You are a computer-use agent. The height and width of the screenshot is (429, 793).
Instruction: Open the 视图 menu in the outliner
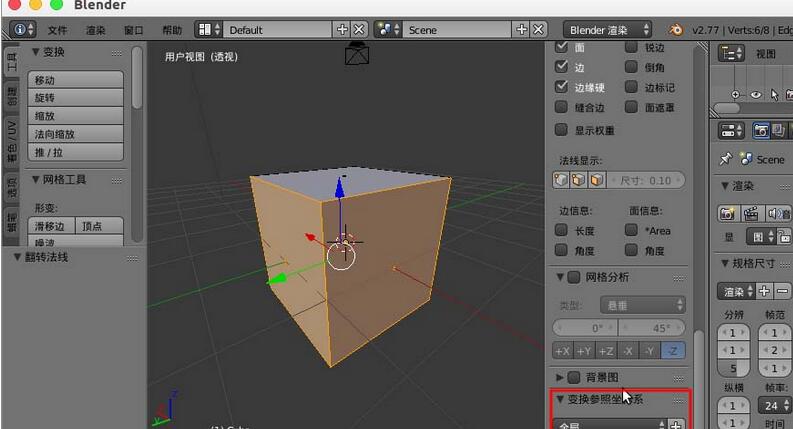click(x=766, y=54)
